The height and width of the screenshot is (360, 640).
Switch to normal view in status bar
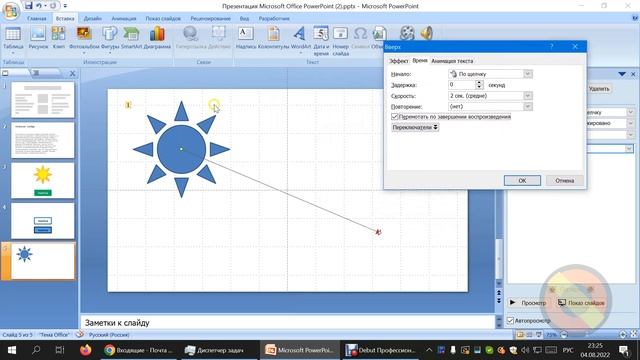coord(520,335)
